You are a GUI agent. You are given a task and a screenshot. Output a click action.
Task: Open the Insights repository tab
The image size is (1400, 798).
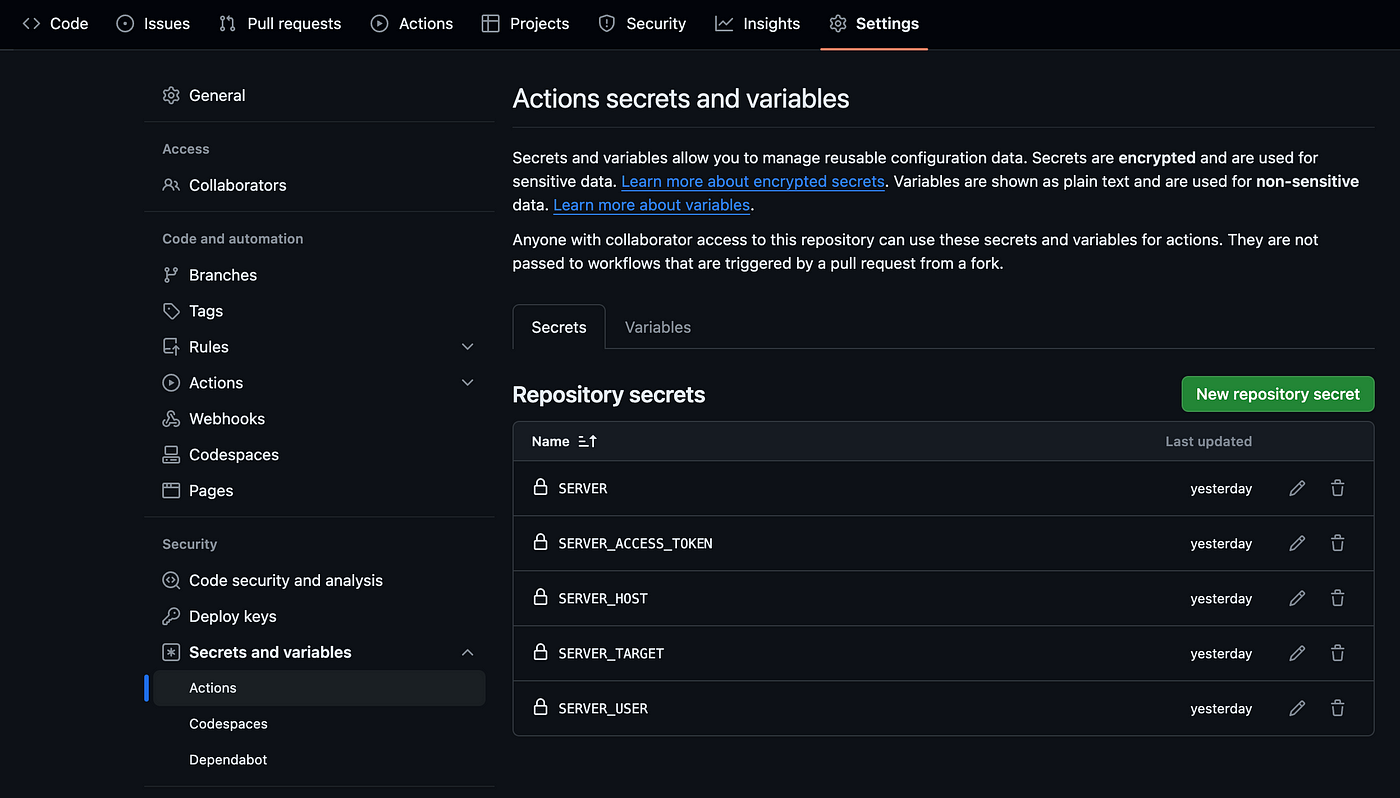pos(758,23)
